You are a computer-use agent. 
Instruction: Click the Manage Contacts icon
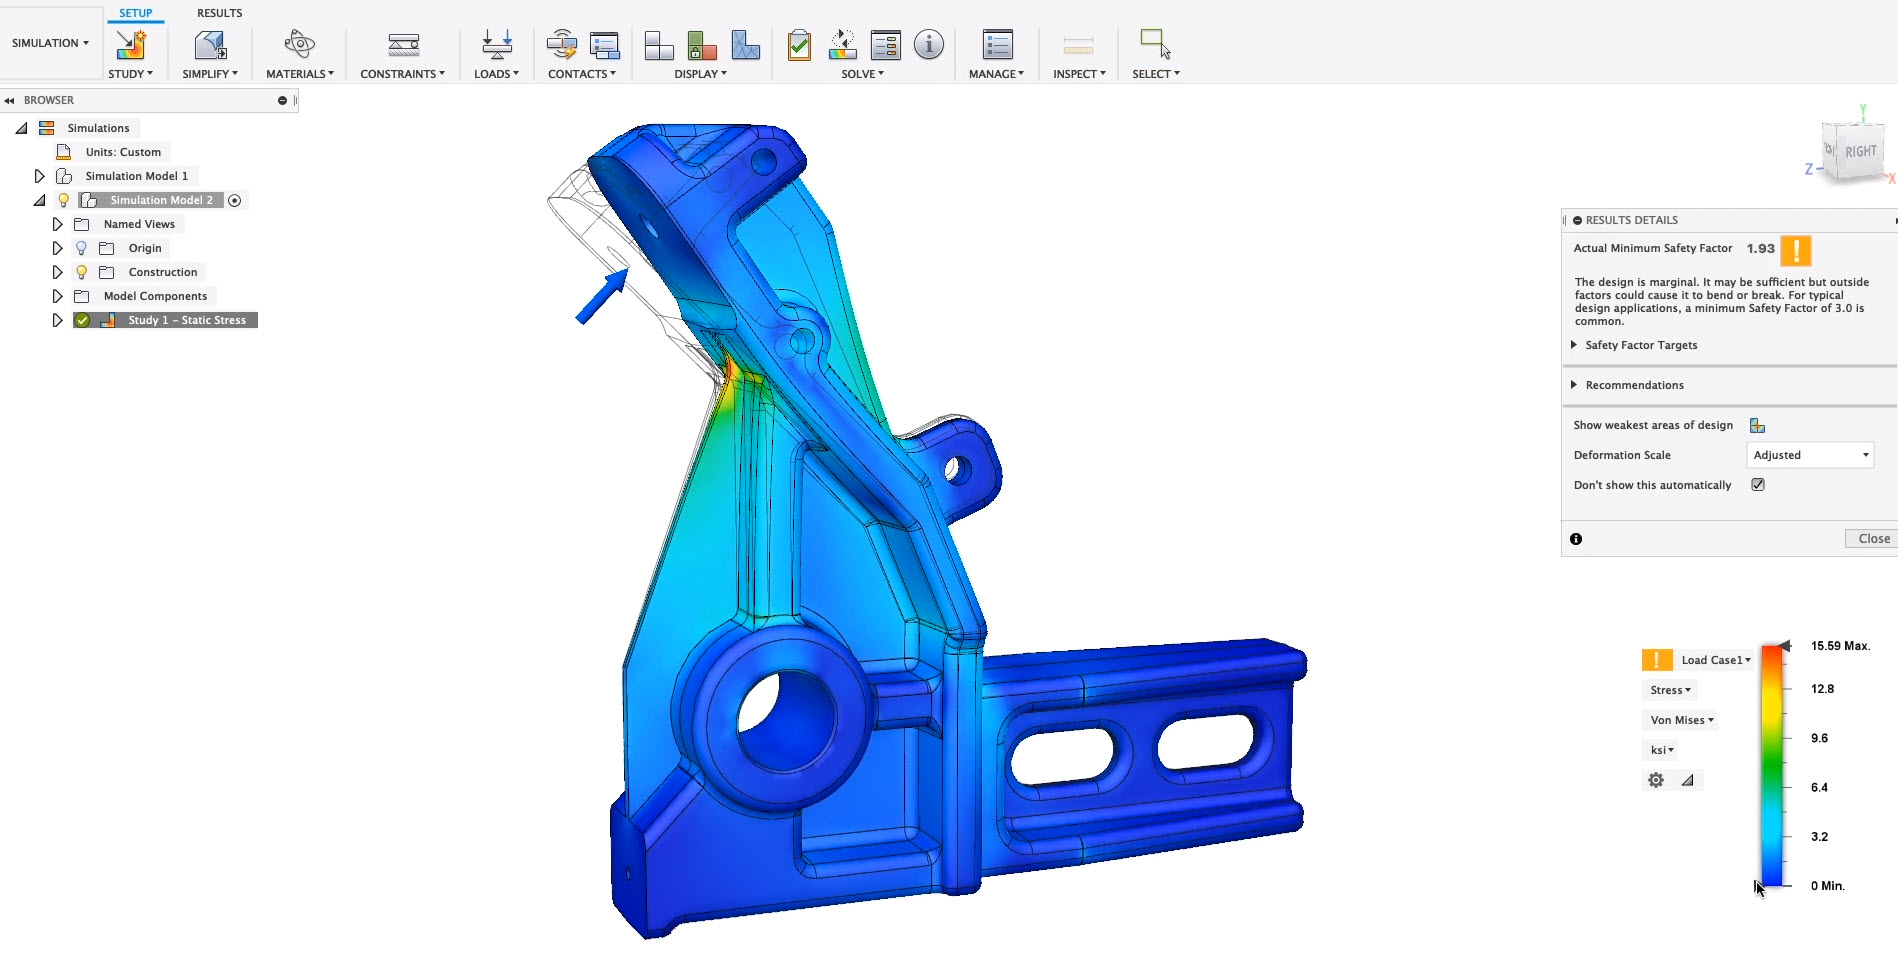coord(604,45)
